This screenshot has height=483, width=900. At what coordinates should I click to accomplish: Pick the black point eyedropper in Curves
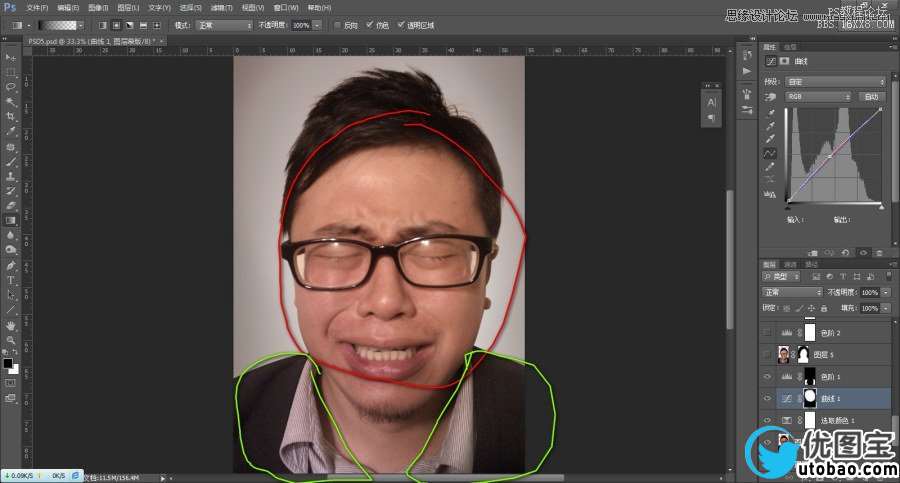click(770, 112)
